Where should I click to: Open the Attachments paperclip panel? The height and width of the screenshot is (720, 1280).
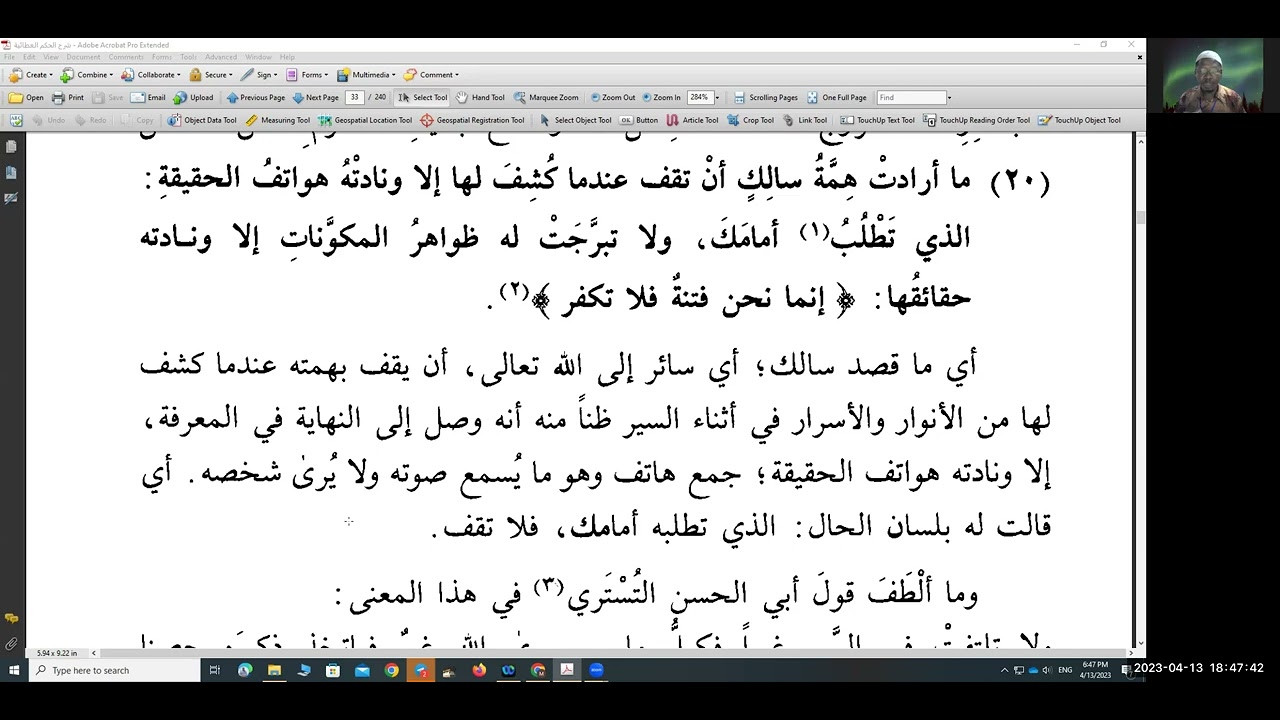(x=11, y=644)
